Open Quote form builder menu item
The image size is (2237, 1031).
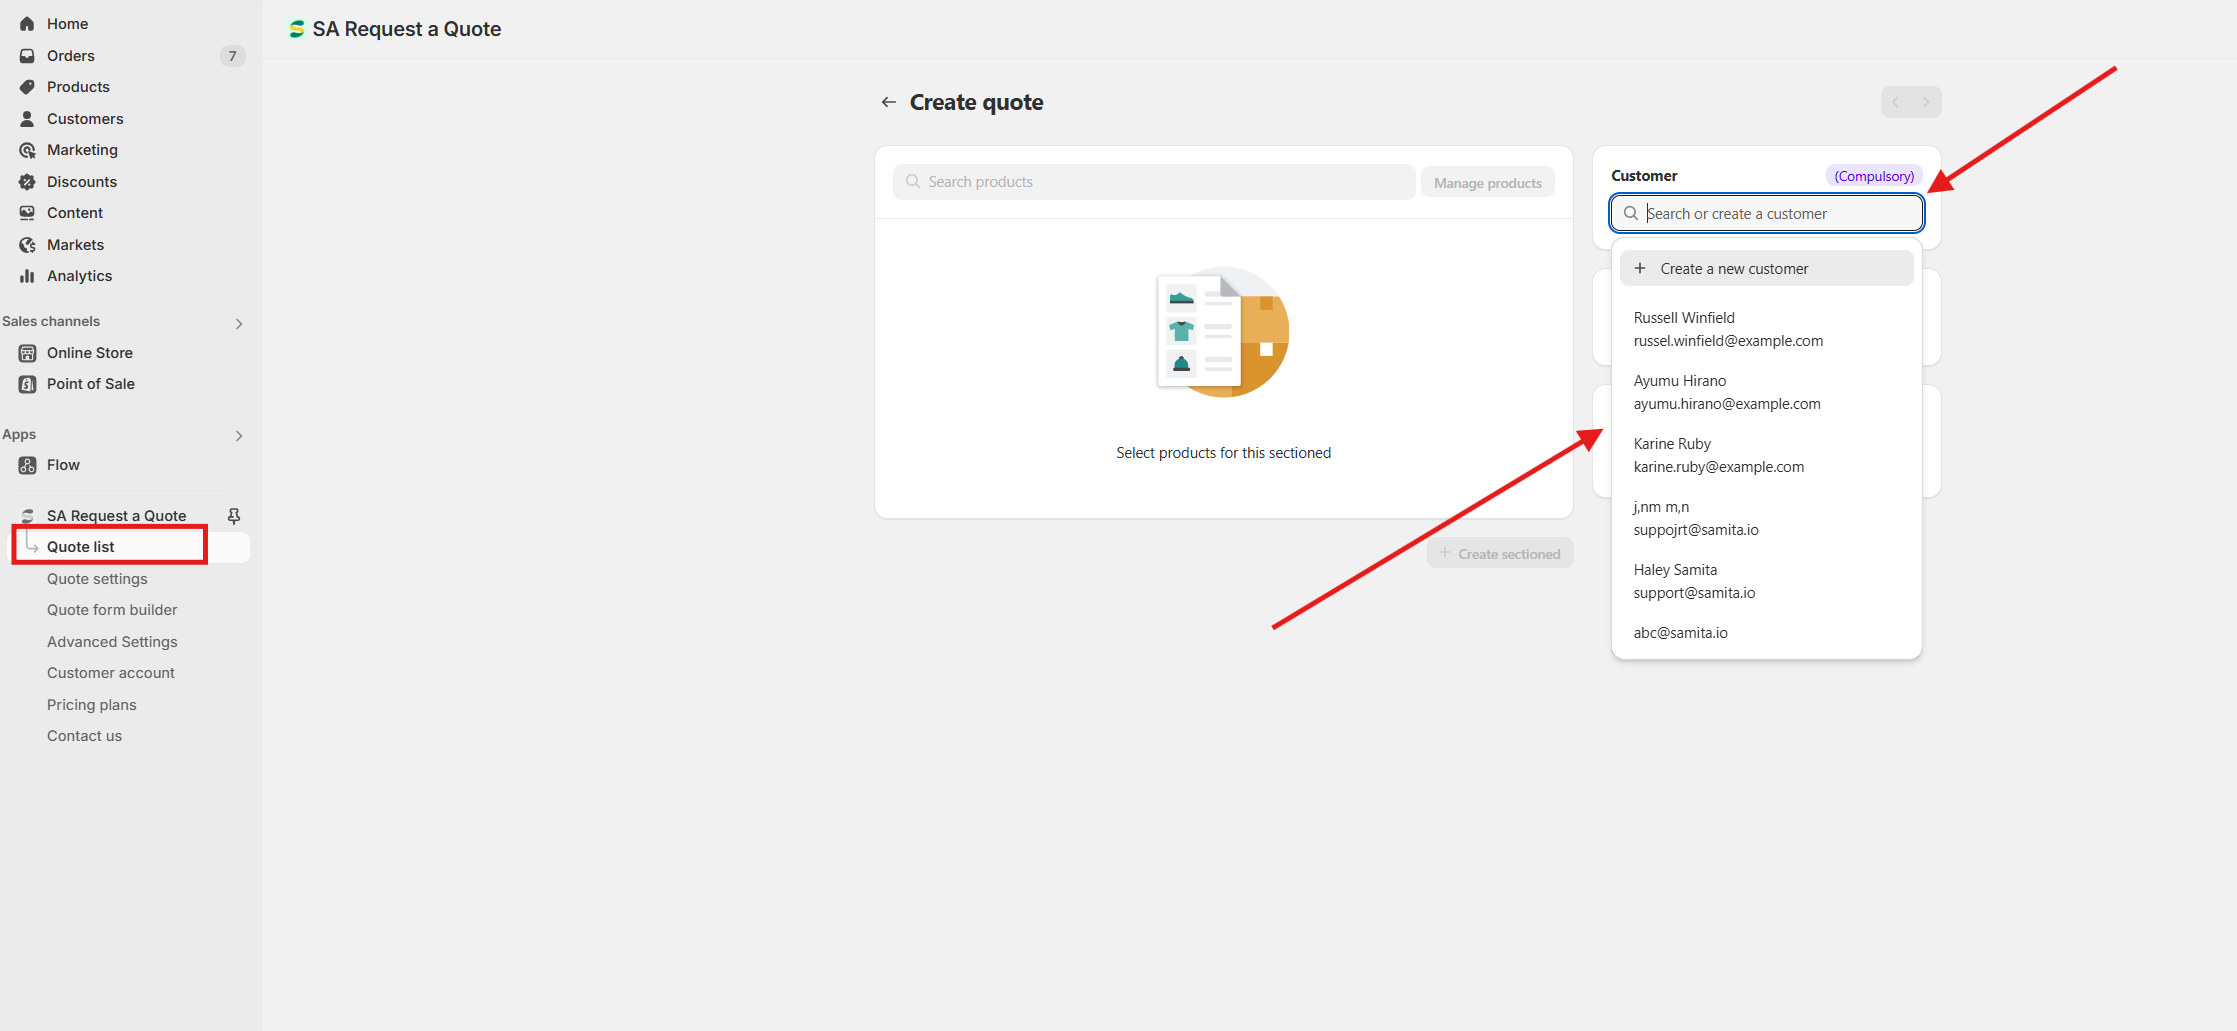point(112,610)
